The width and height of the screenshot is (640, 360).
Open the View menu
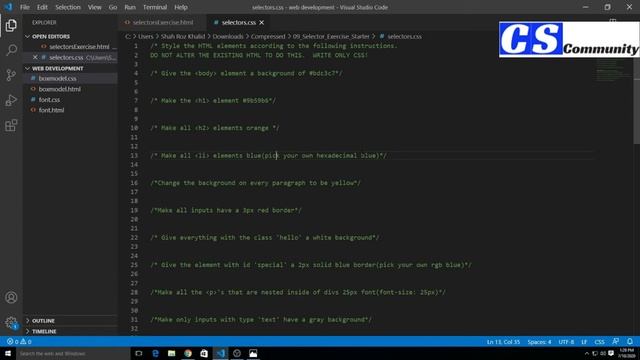click(94, 7)
